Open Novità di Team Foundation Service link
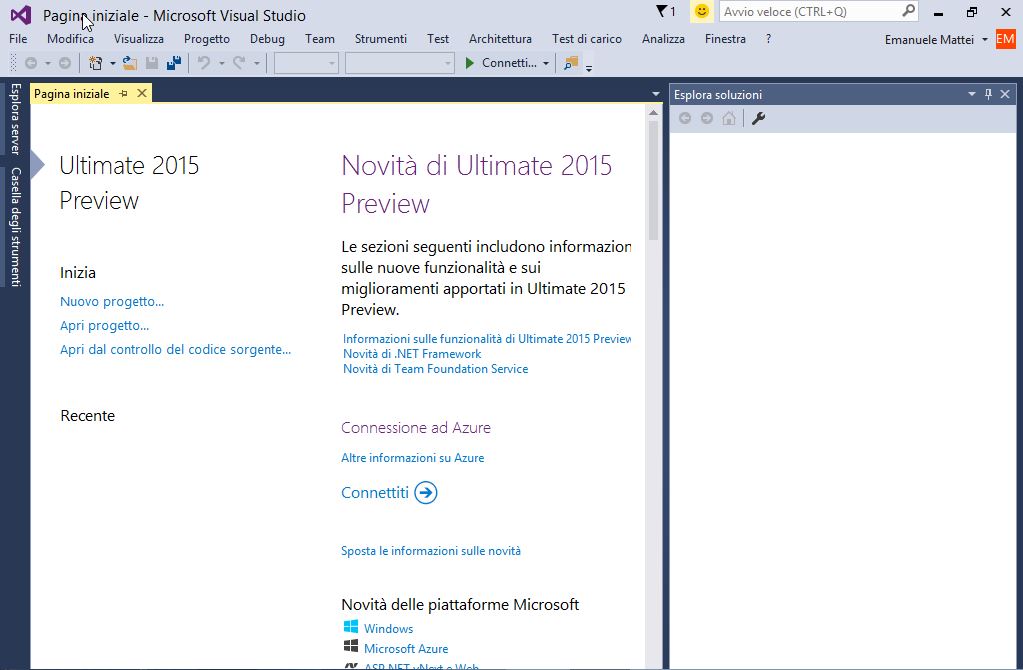The width and height of the screenshot is (1023, 670). tap(436, 369)
